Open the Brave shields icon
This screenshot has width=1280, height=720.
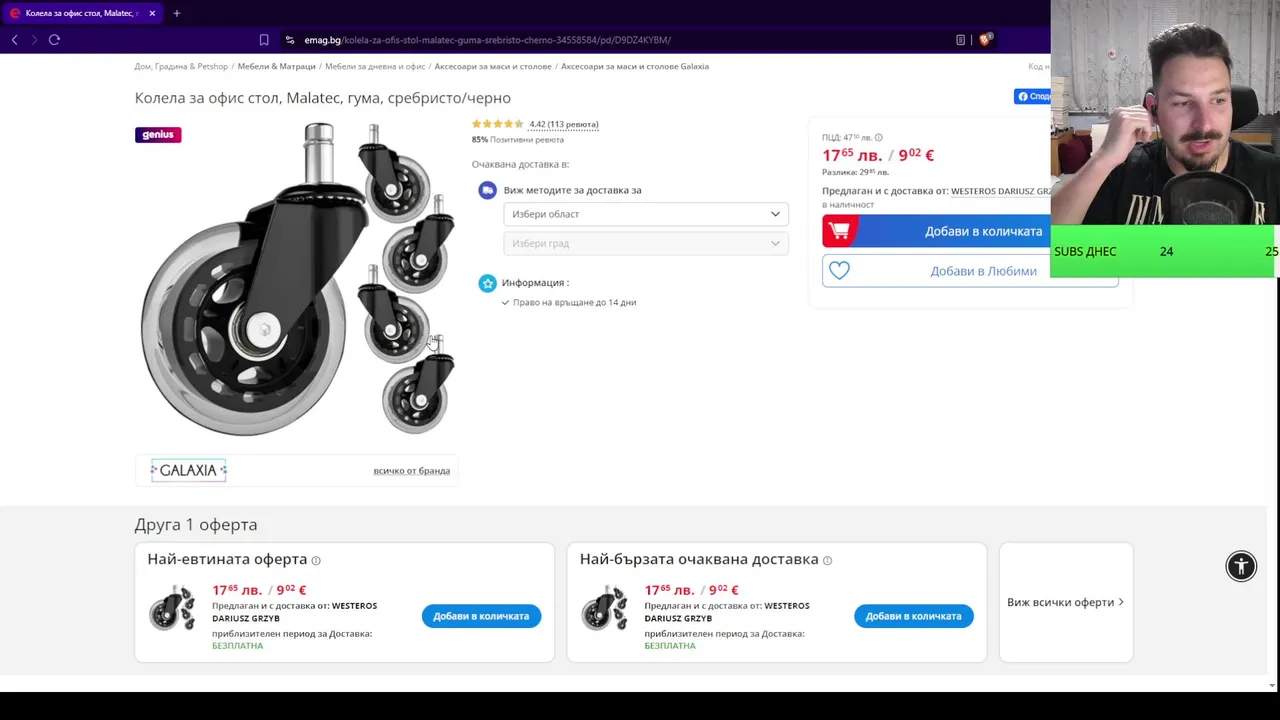coord(985,40)
